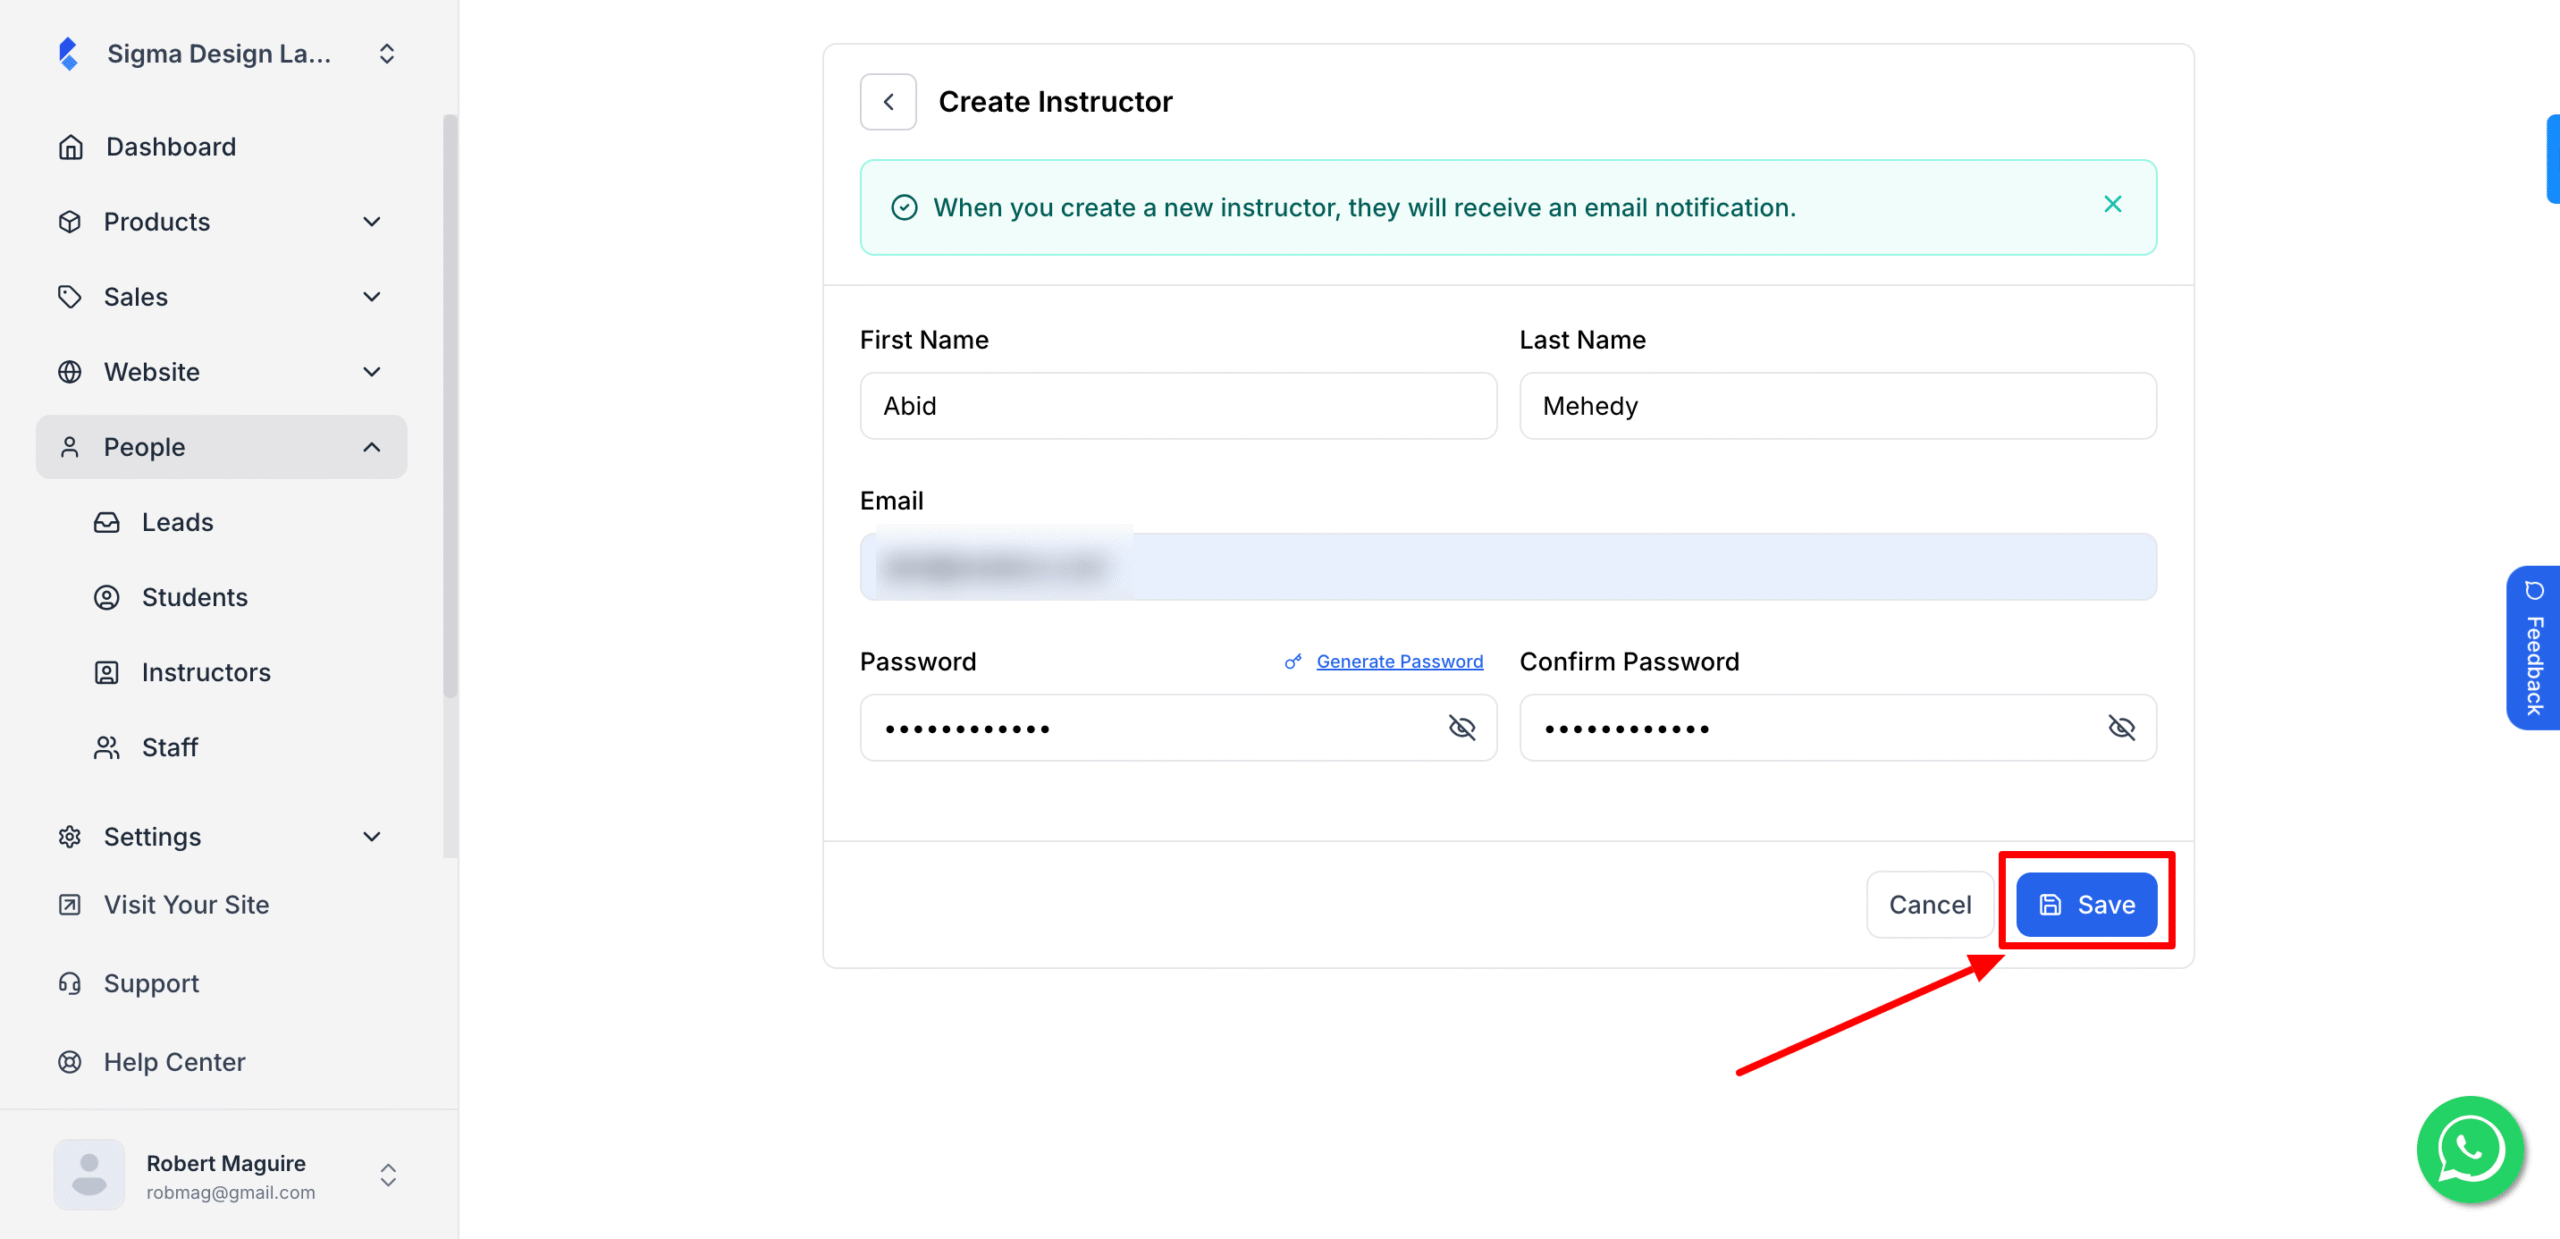Click the Dashboard home icon
Image resolution: width=2560 pixels, height=1239 pixels.
(70, 147)
